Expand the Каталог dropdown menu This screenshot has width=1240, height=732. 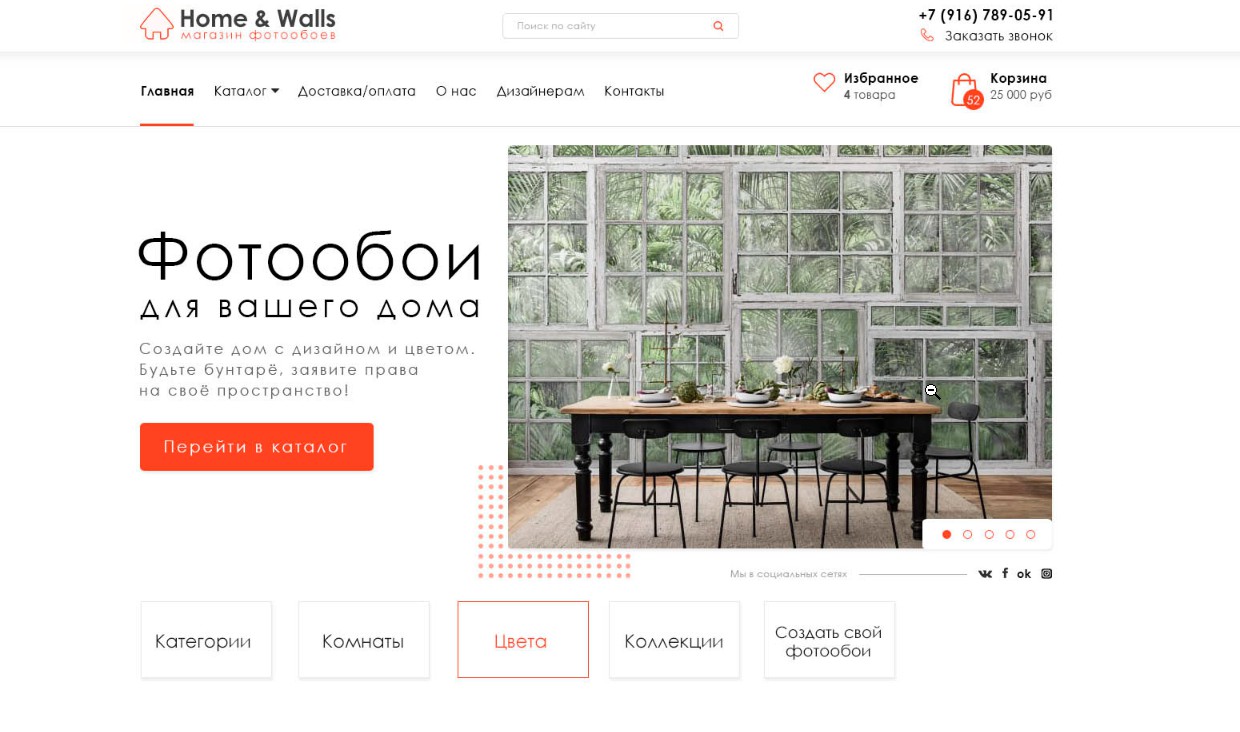pyautogui.click(x=246, y=91)
